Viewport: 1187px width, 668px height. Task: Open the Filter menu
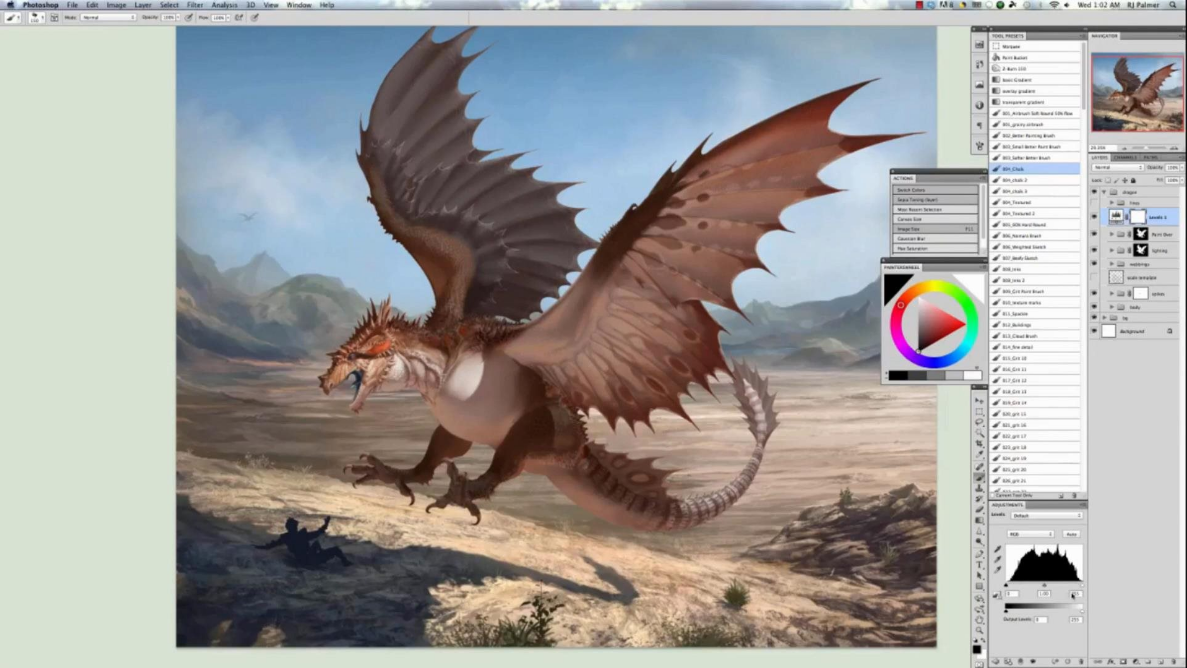pos(195,4)
